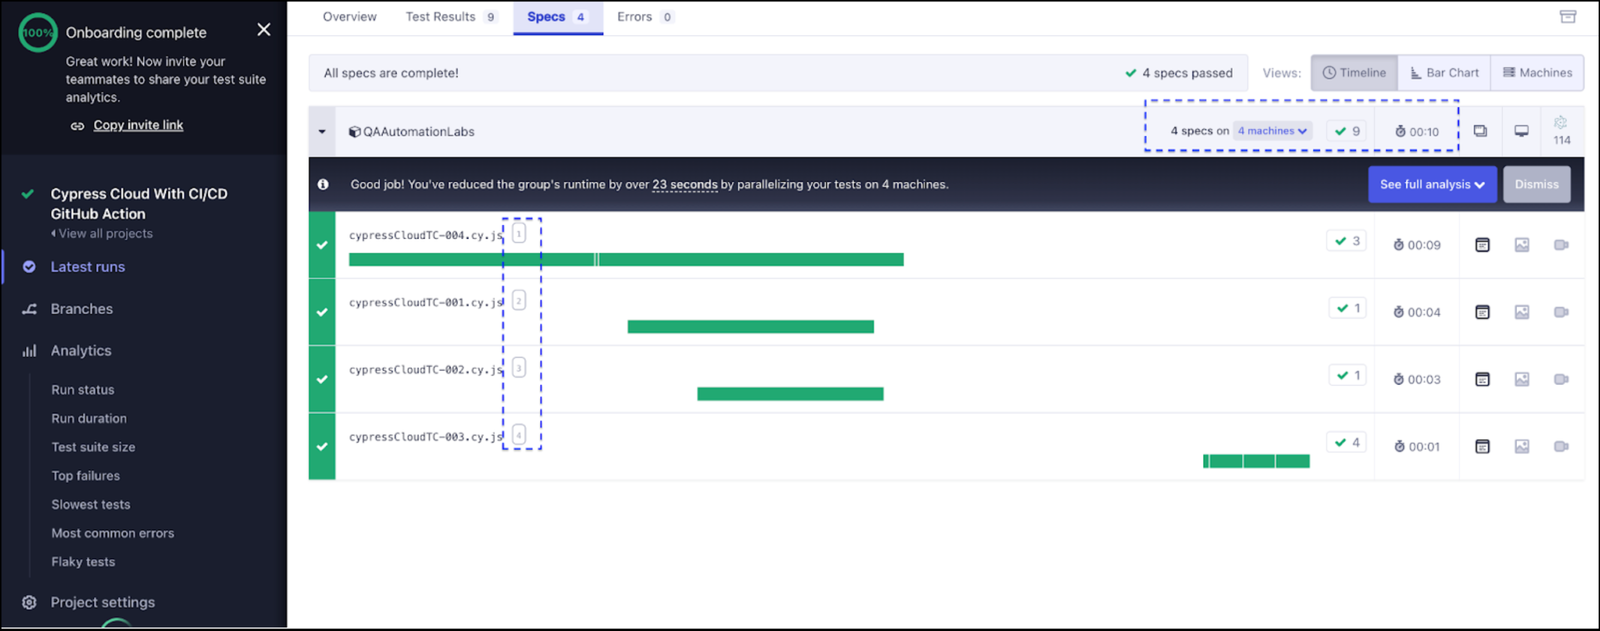Open the 4 machines dropdown

(x=1272, y=131)
